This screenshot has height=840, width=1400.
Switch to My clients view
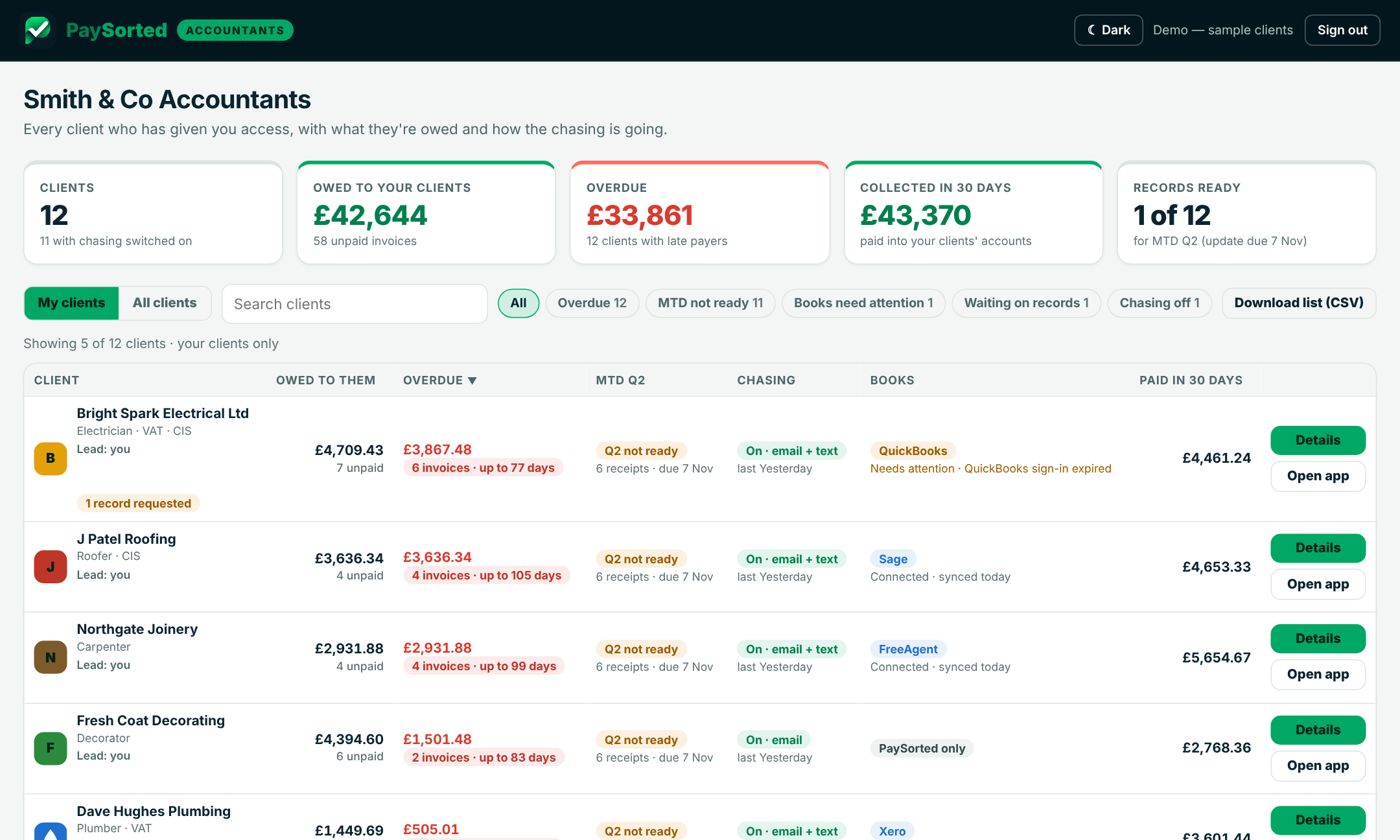71,303
